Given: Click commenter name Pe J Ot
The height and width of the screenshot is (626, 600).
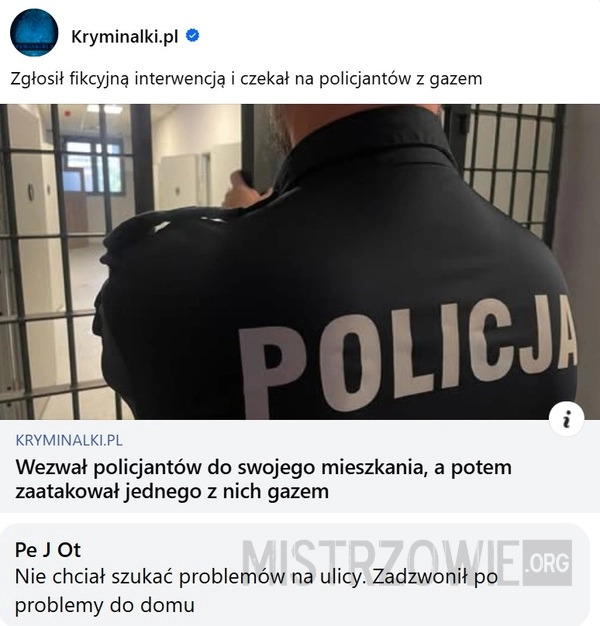Looking at the screenshot, I should click(x=48, y=550).
